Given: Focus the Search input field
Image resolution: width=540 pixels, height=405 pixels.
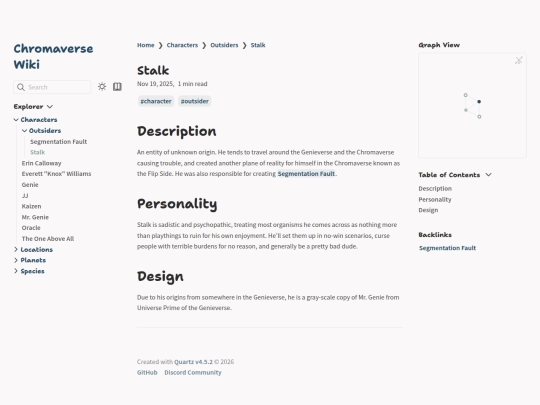Looking at the screenshot, I should (52, 87).
